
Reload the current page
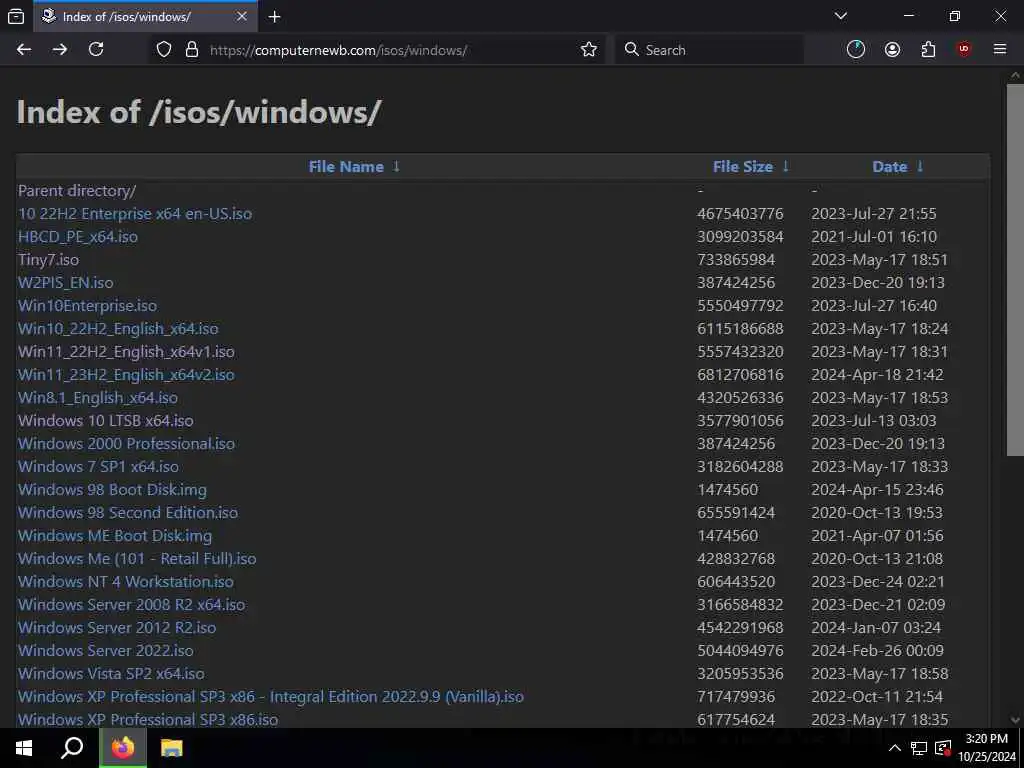pyautogui.click(x=96, y=50)
